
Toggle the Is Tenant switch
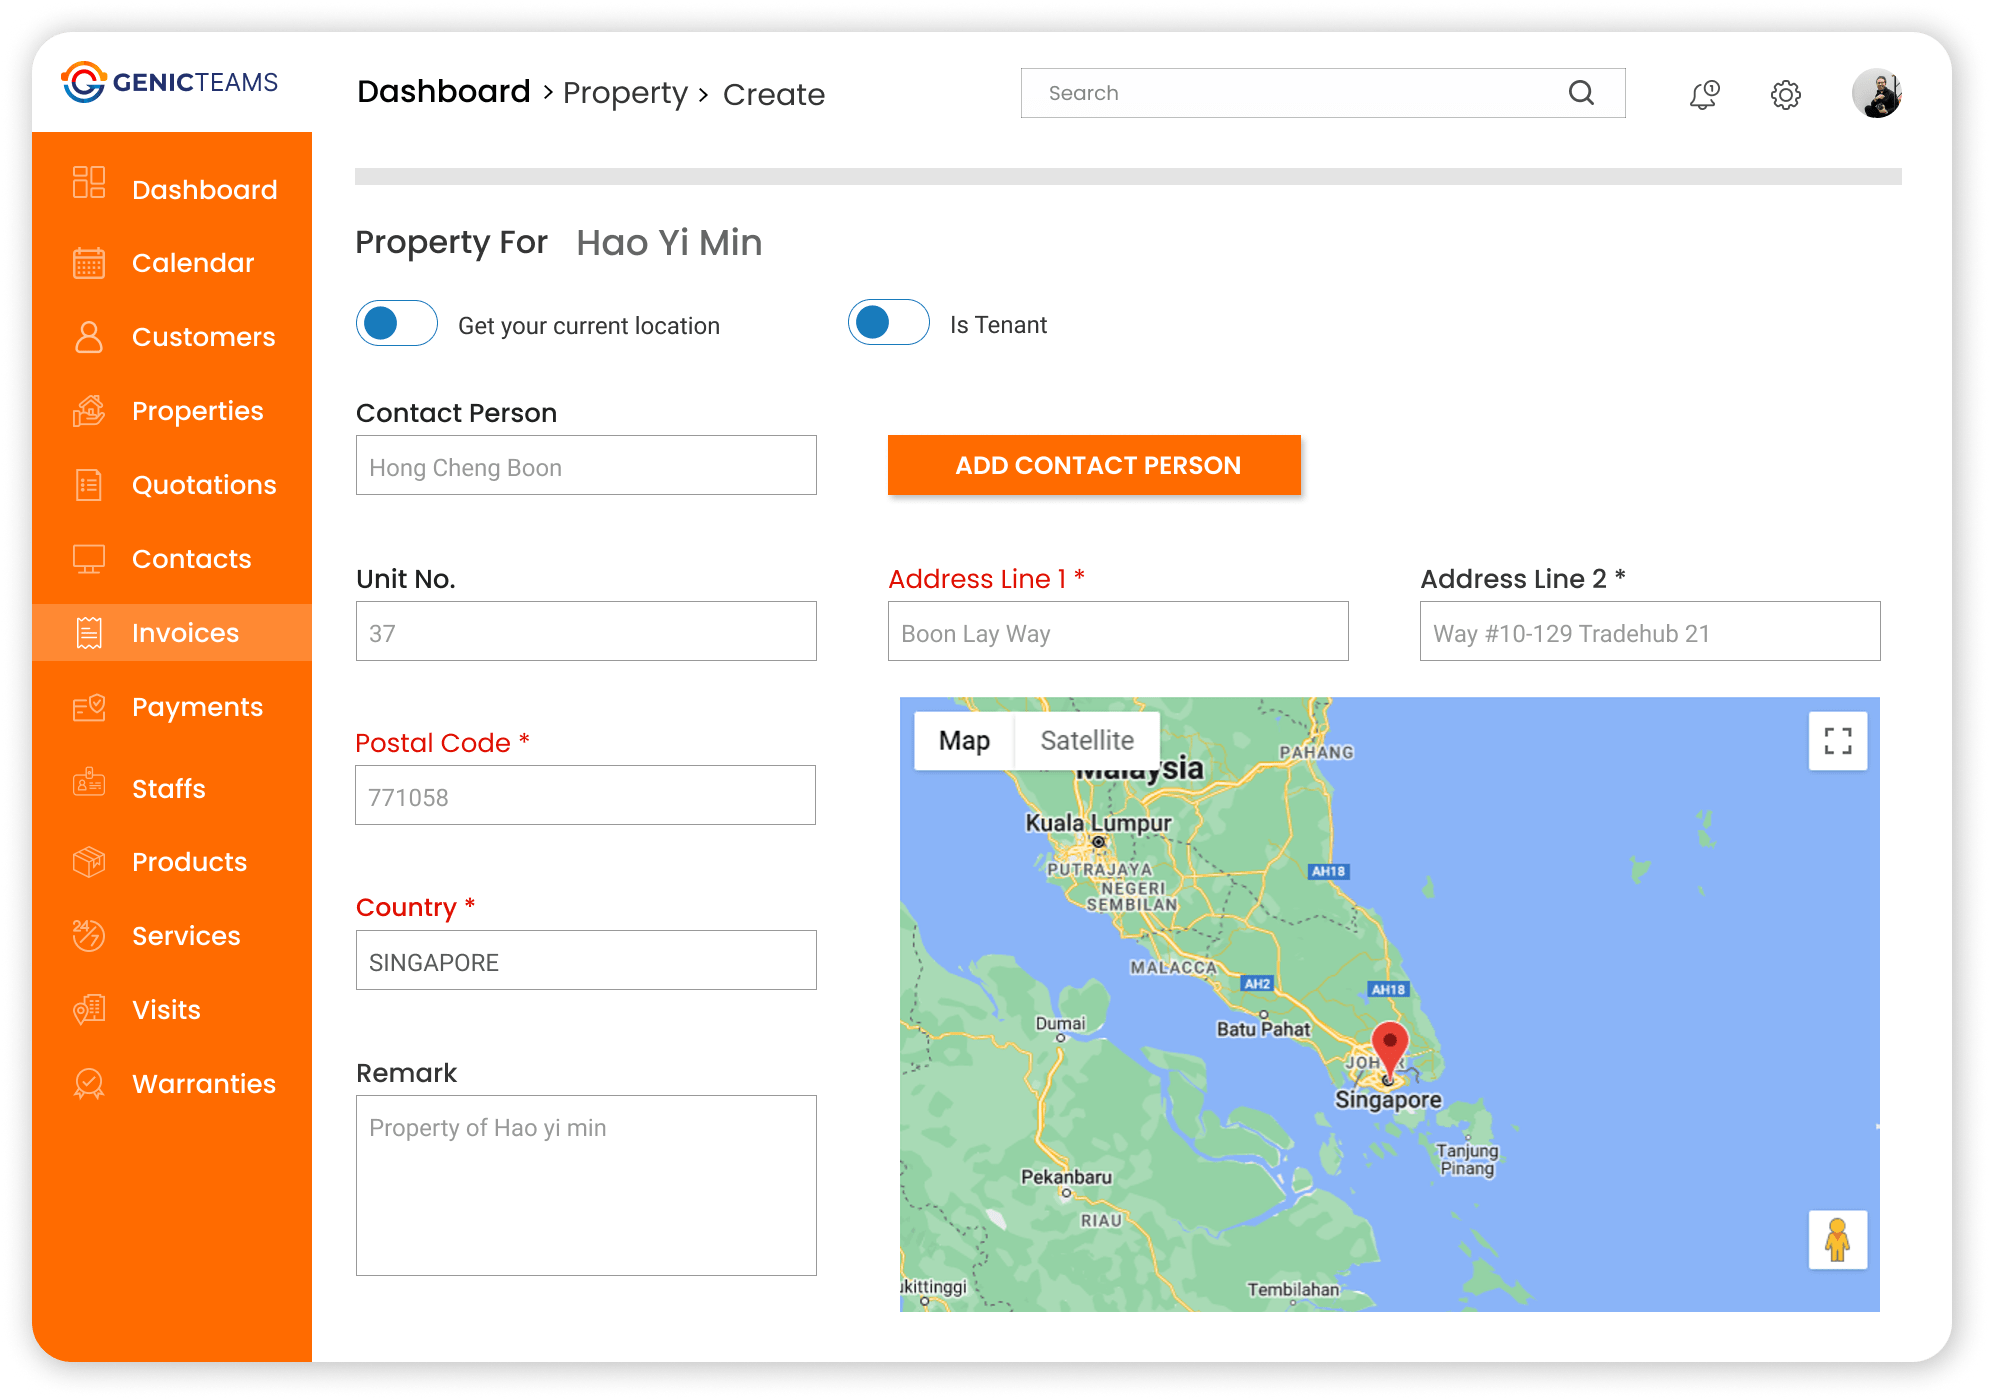point(888,323)
